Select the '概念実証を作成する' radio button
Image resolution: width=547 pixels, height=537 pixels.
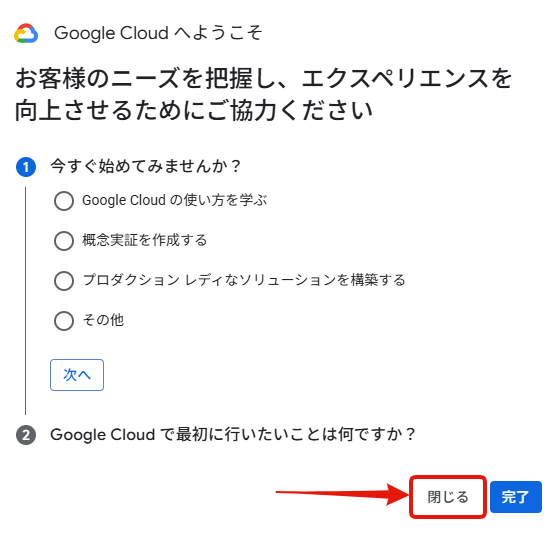[x=64, y=241]
